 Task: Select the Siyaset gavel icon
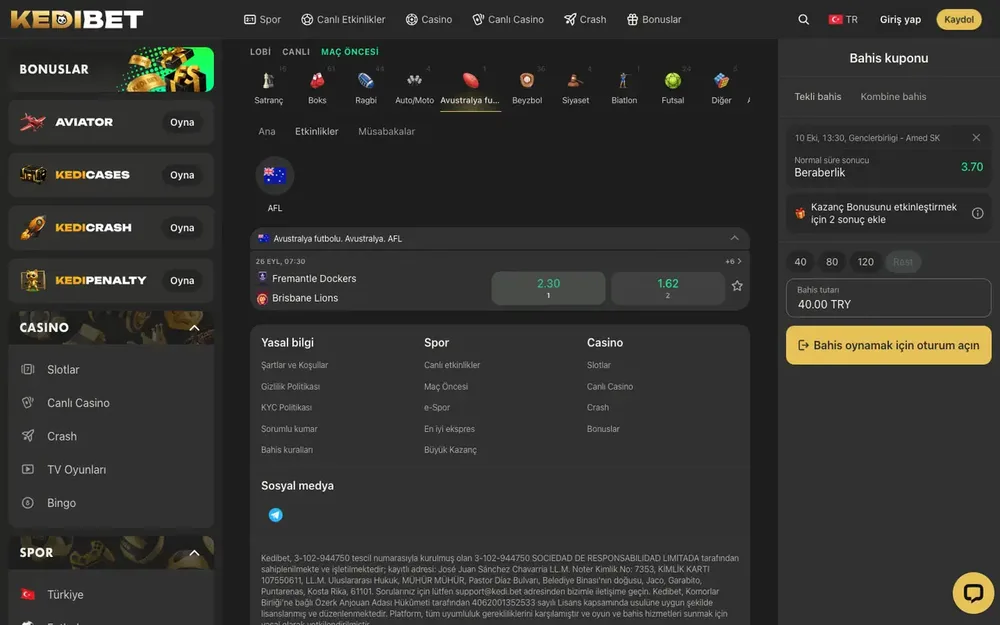coord(575,80)
